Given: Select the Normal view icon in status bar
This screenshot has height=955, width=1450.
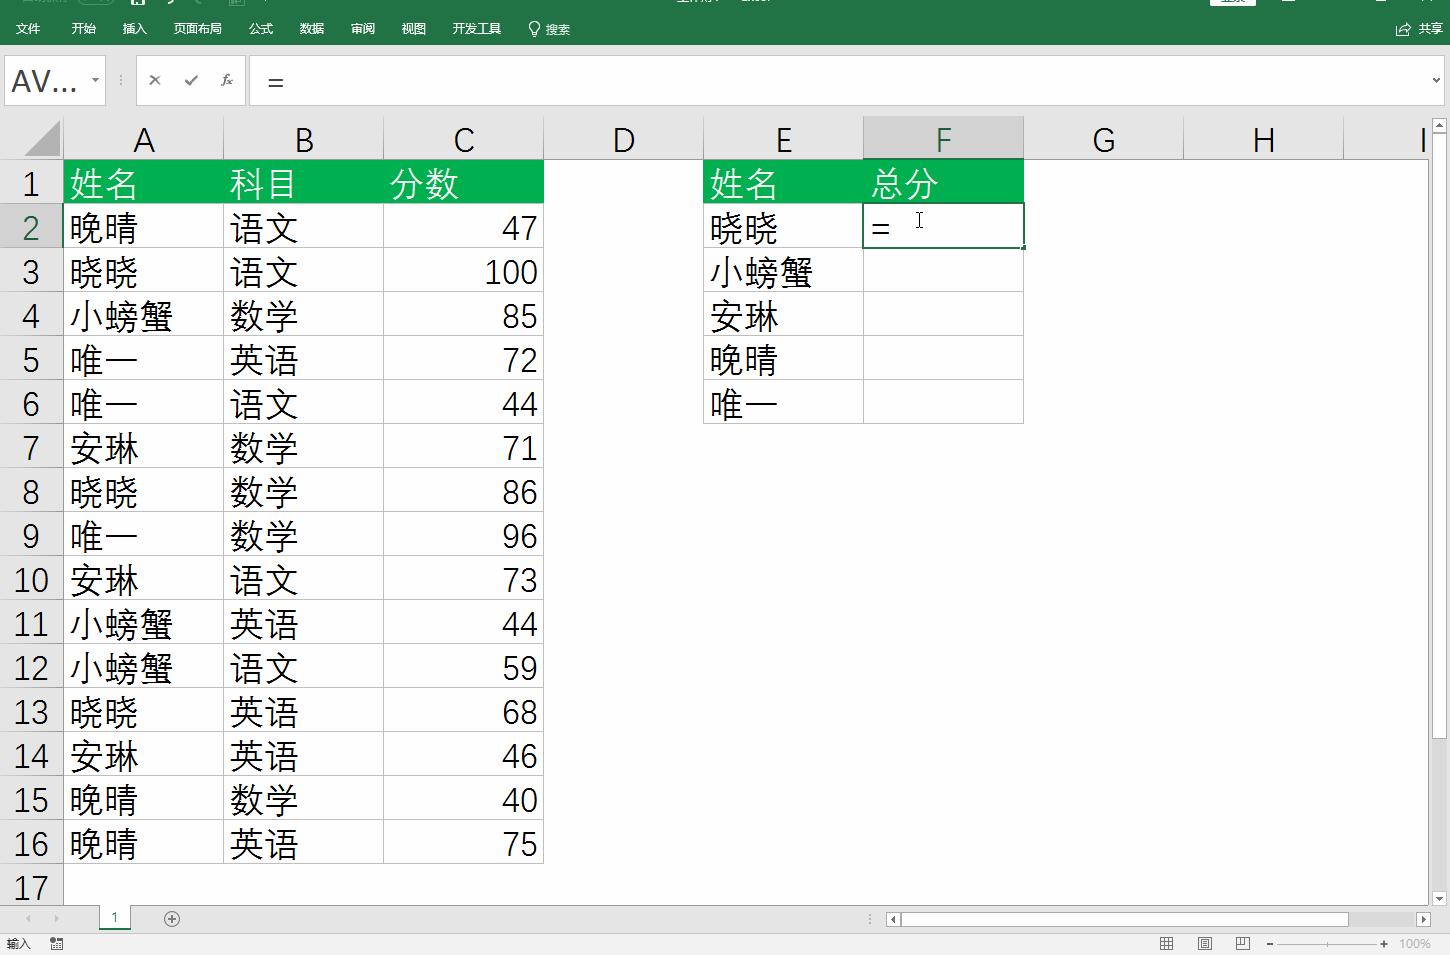Looking at the screenshot, I should point(1166,943).
